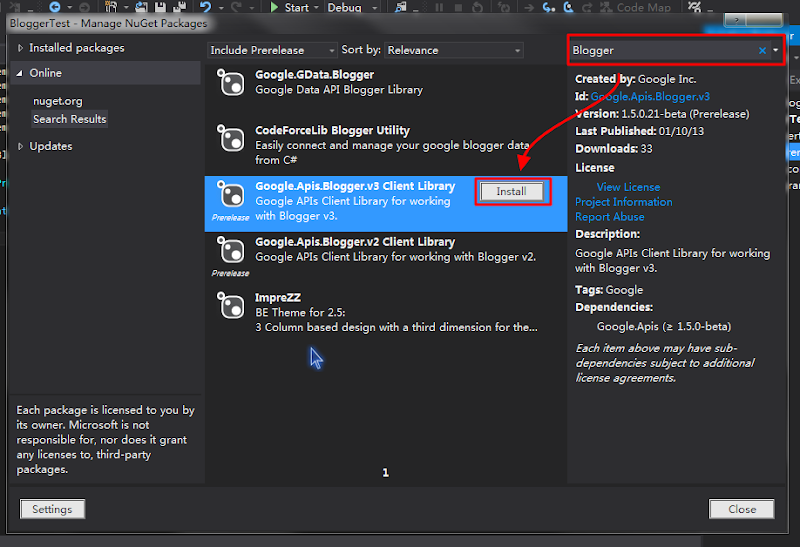Expand the Updates node
This screenshot has height=547, width=800.
[20, 146]
